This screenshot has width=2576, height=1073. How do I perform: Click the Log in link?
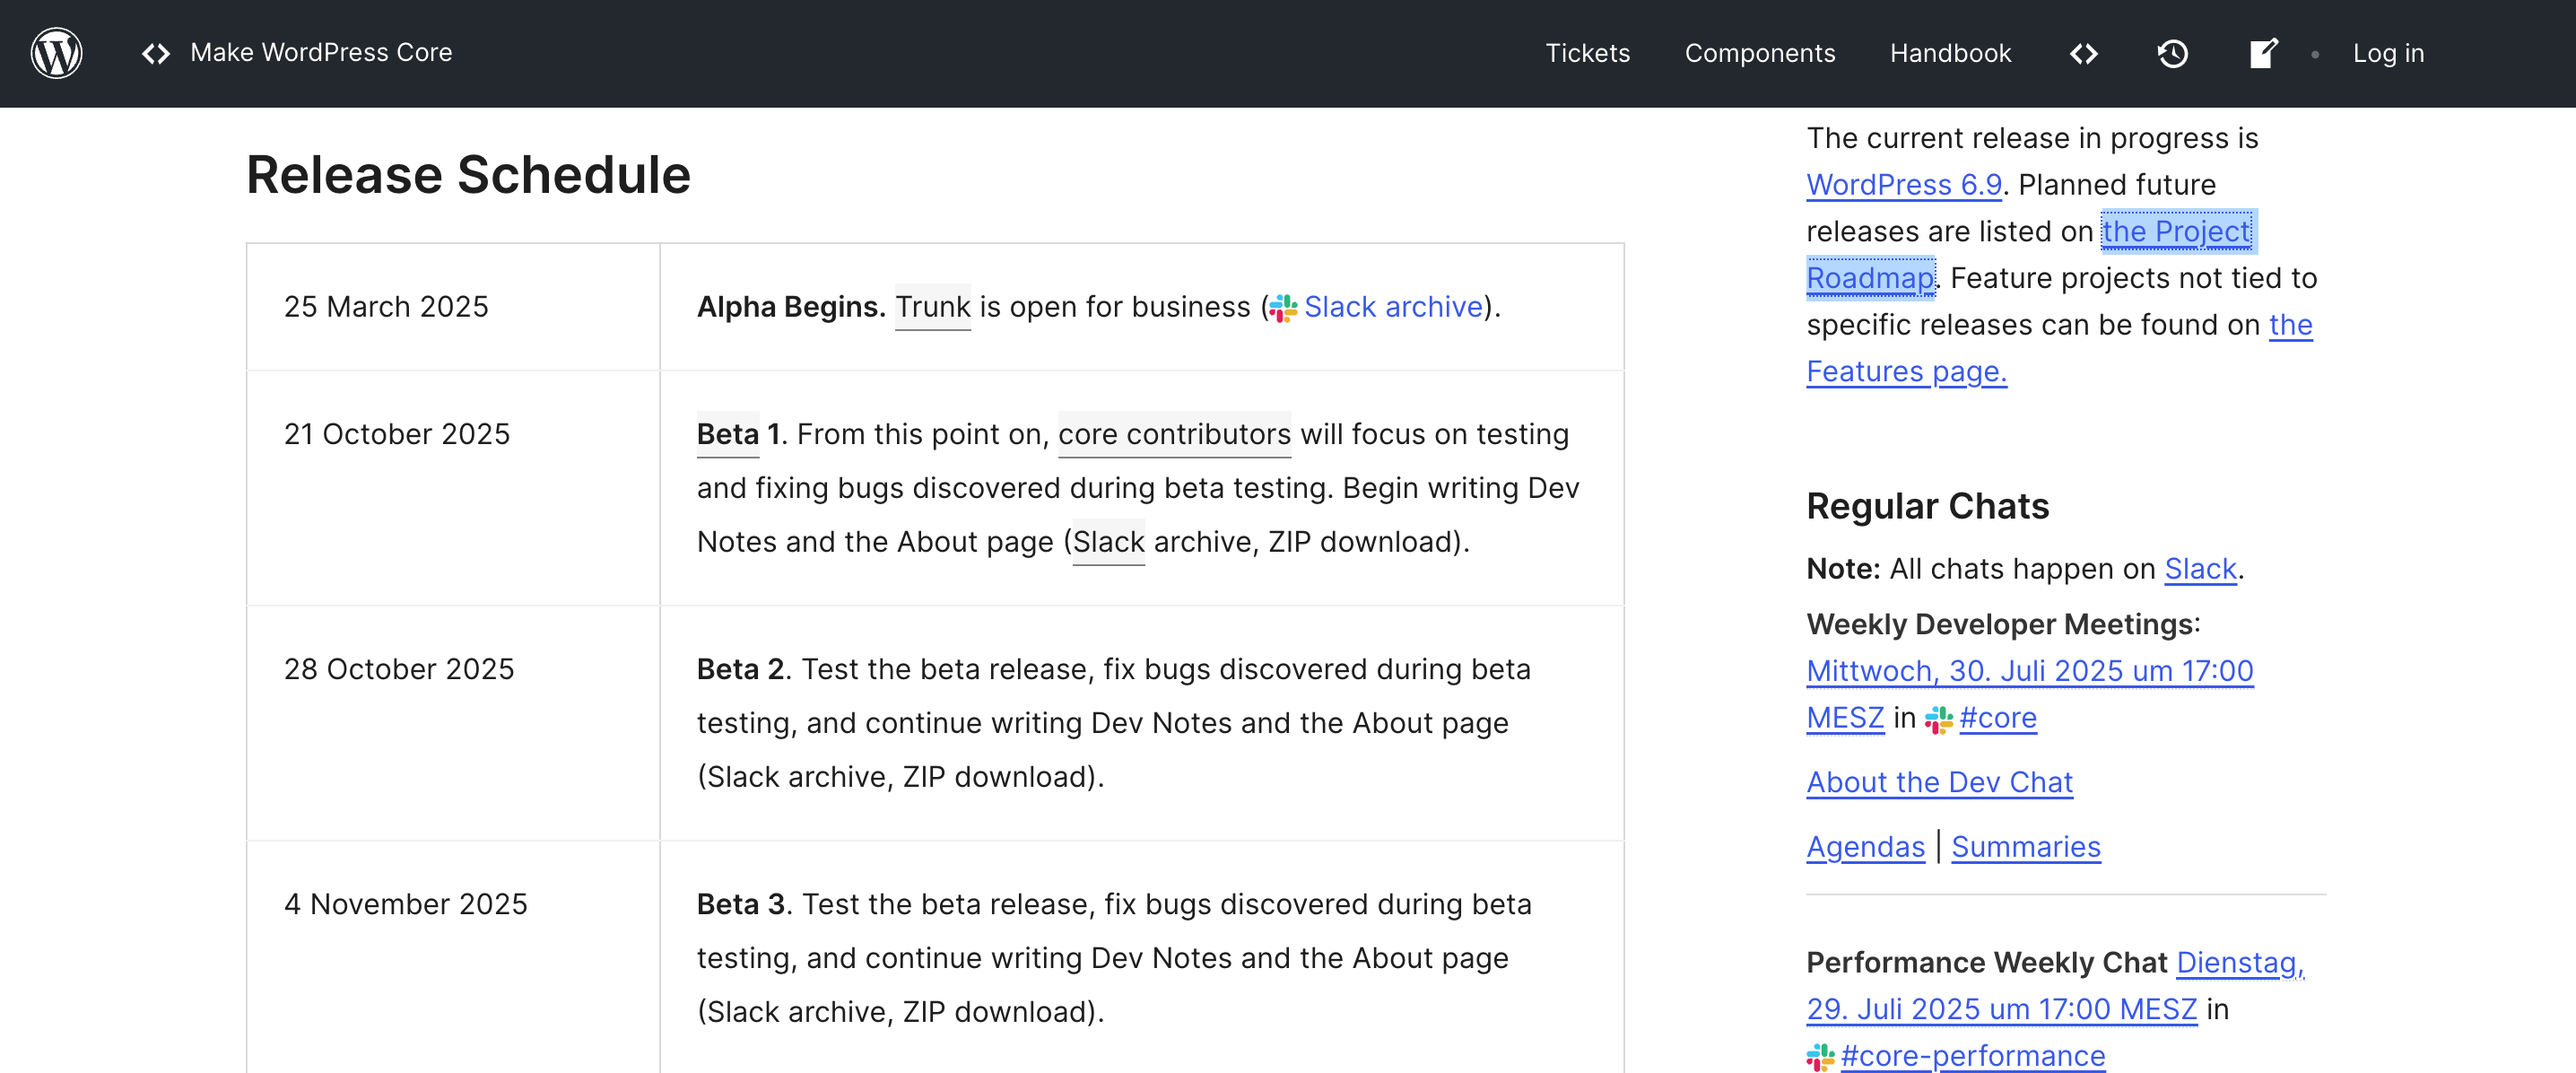pos(2388,53)
